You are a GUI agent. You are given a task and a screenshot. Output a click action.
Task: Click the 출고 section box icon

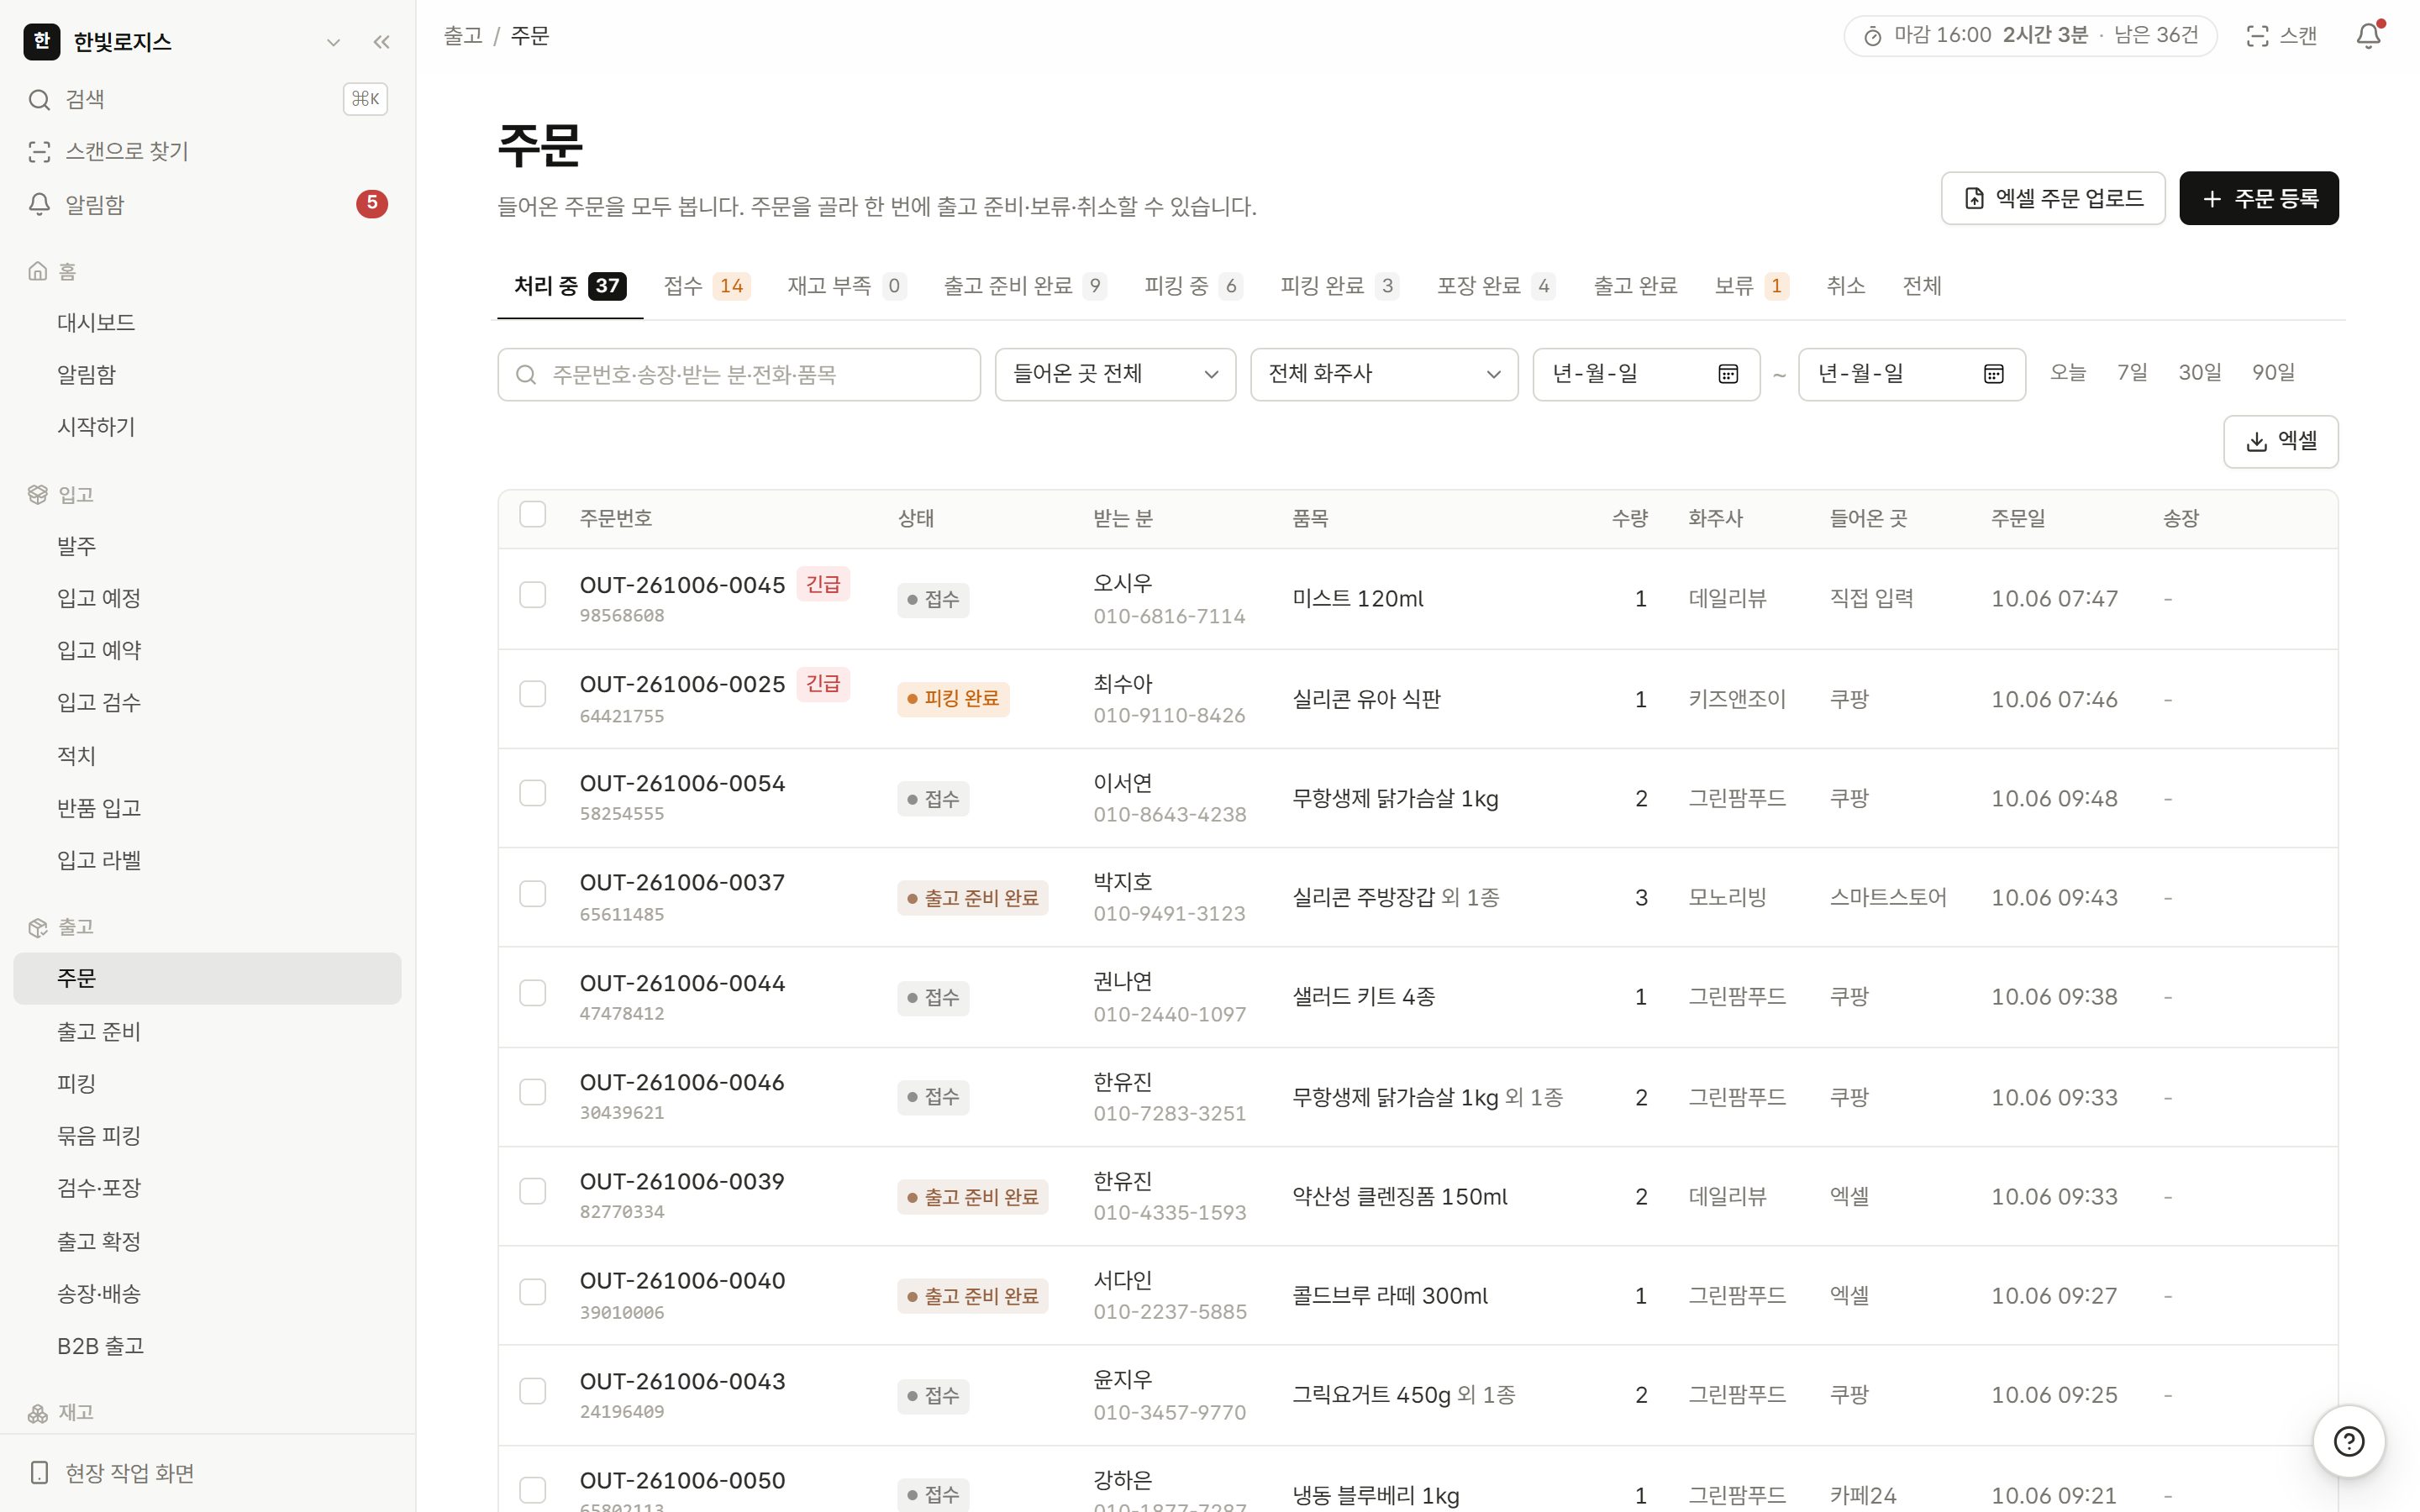point(37,927)
